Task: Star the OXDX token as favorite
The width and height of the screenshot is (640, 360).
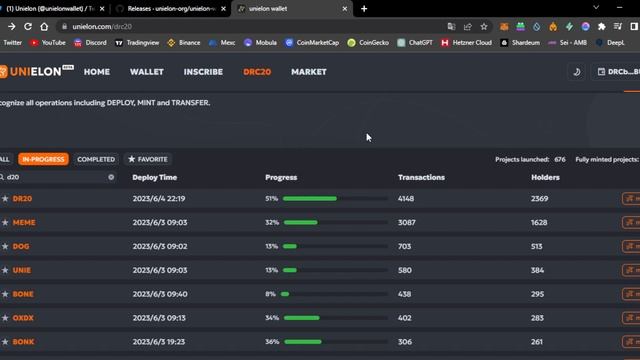Action: (5, 318)
